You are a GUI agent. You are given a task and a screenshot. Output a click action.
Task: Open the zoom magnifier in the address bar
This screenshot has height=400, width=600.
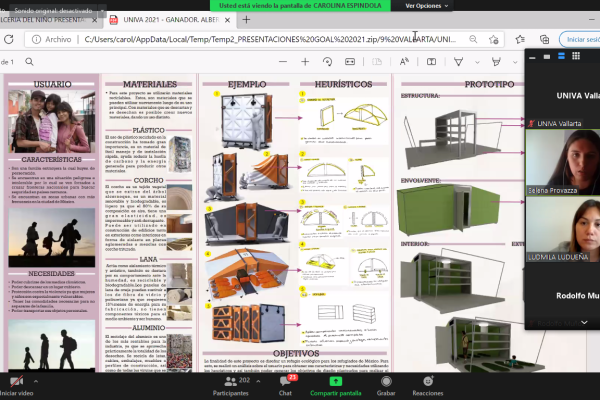(x=473, y=39)
